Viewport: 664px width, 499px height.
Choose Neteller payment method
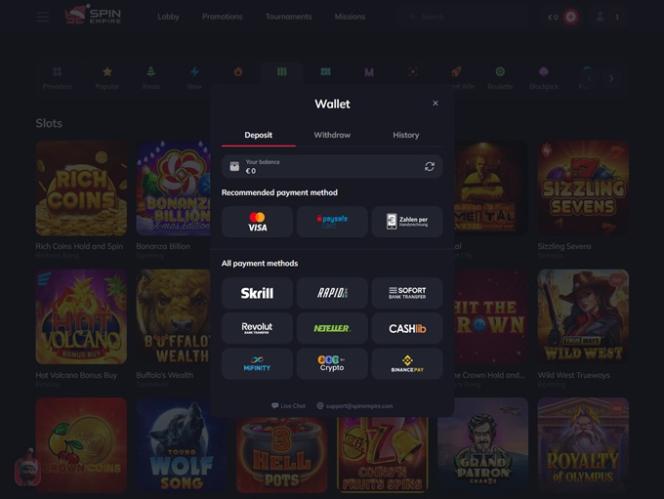click(332, 328)
